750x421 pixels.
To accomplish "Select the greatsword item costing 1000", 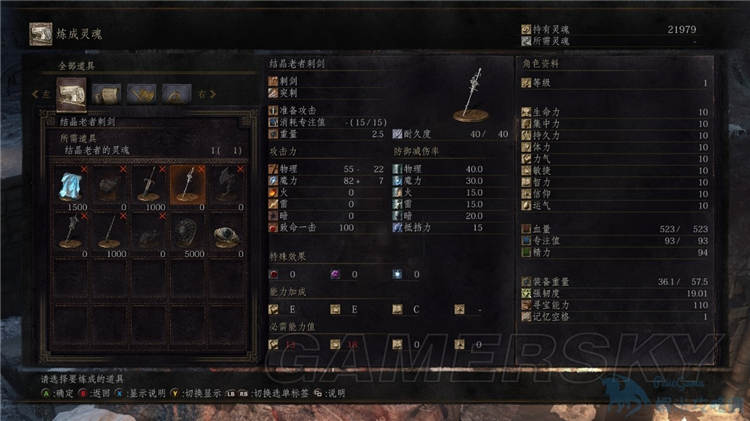I will 149,188.
